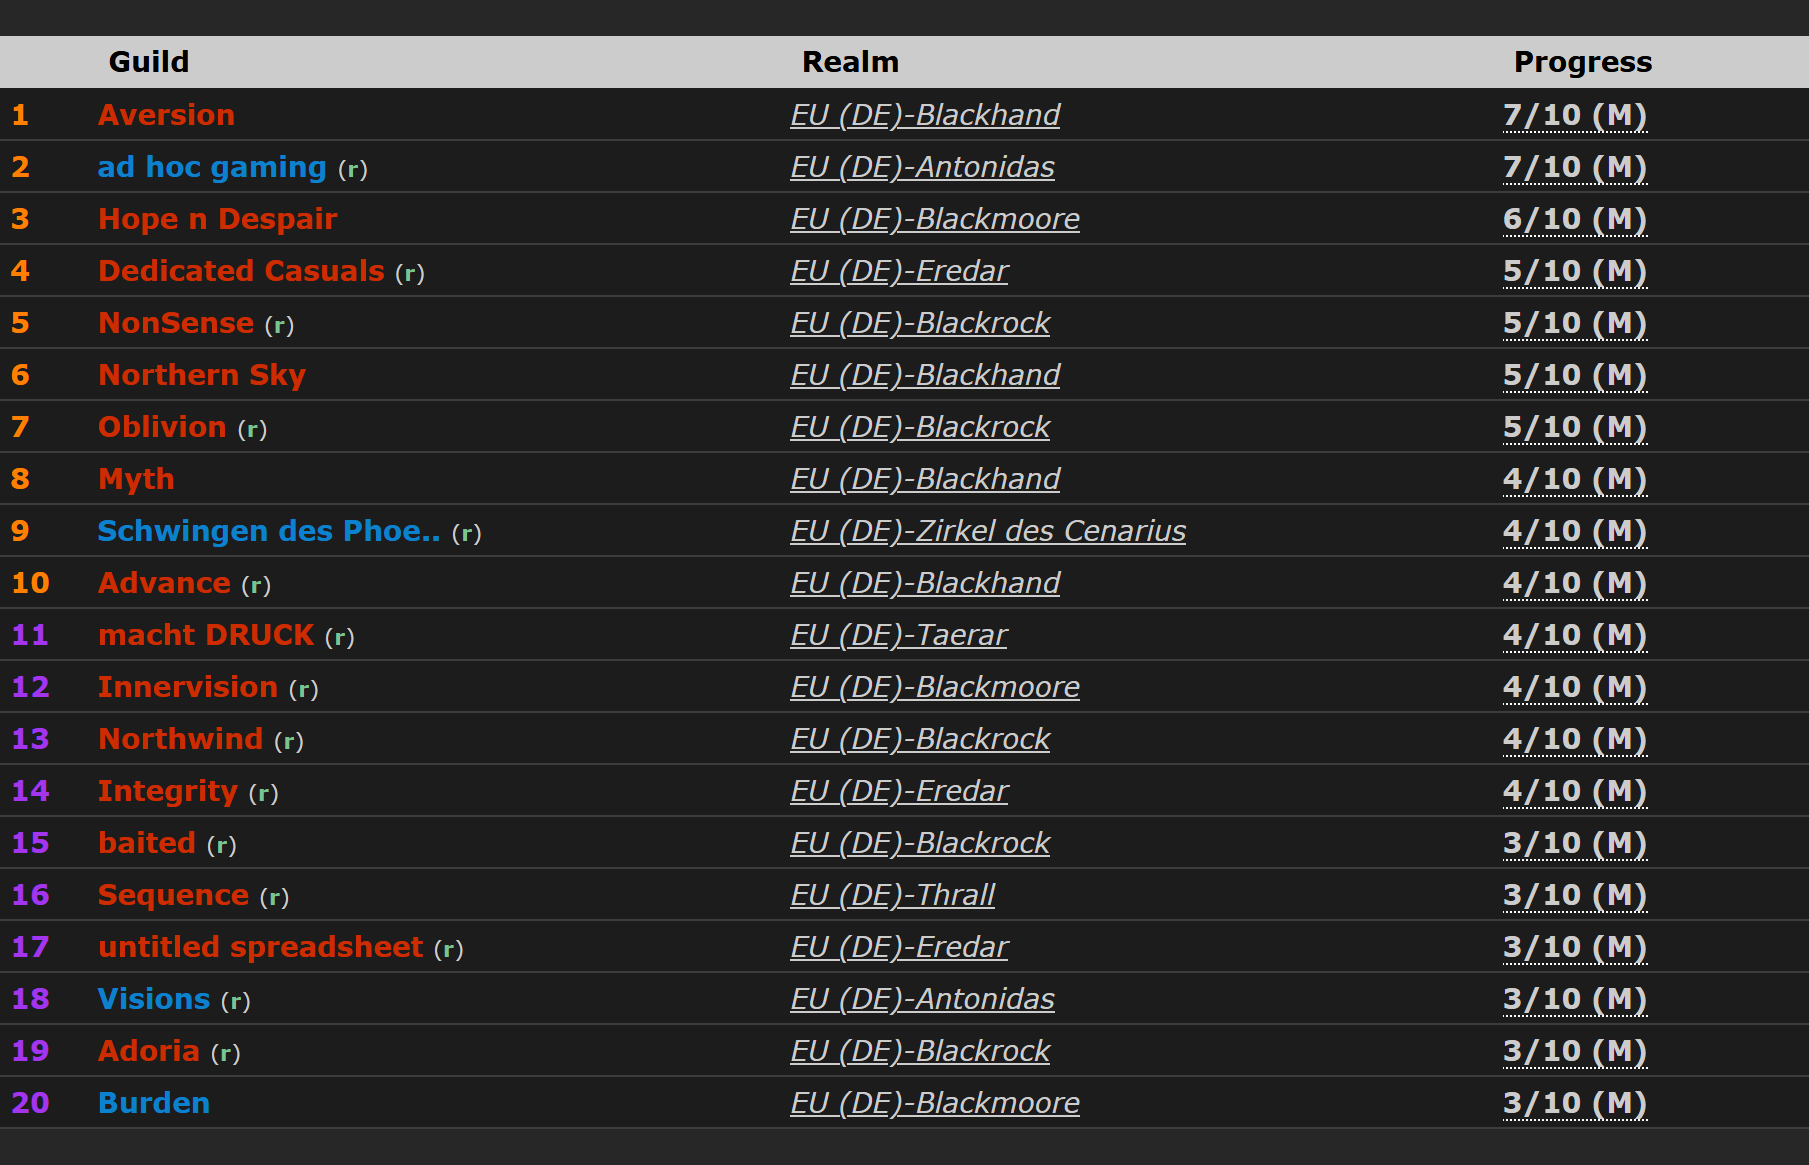Screen dimensions: 1809x1165
Task: Click Aversion's 7/10 (M) progress
Action: pos(1575,115)
